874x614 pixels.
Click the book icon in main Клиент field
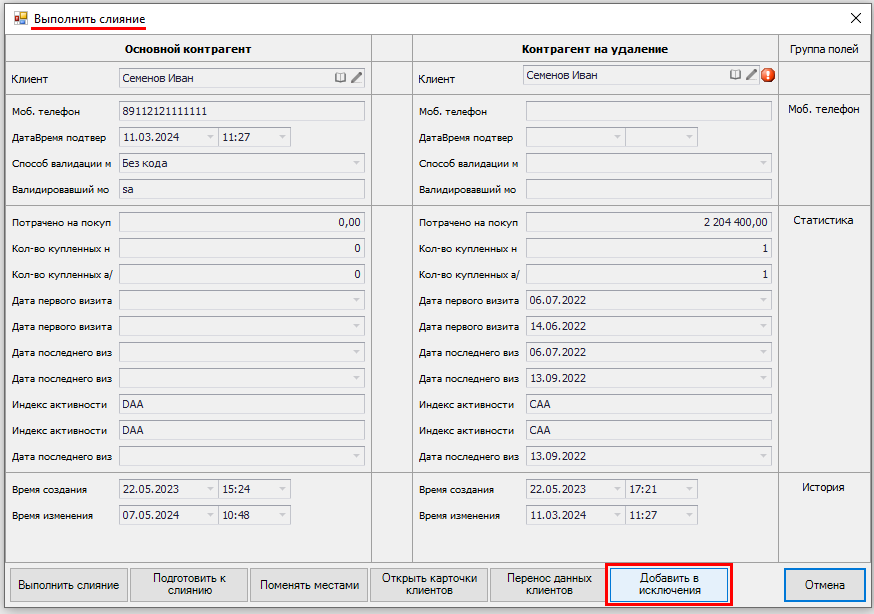point(340,77)
